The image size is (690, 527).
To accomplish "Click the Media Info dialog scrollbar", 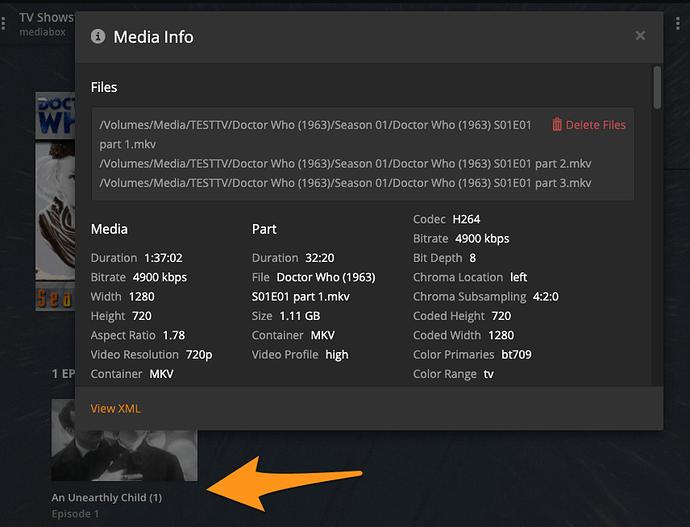I will tap(657, 88).
